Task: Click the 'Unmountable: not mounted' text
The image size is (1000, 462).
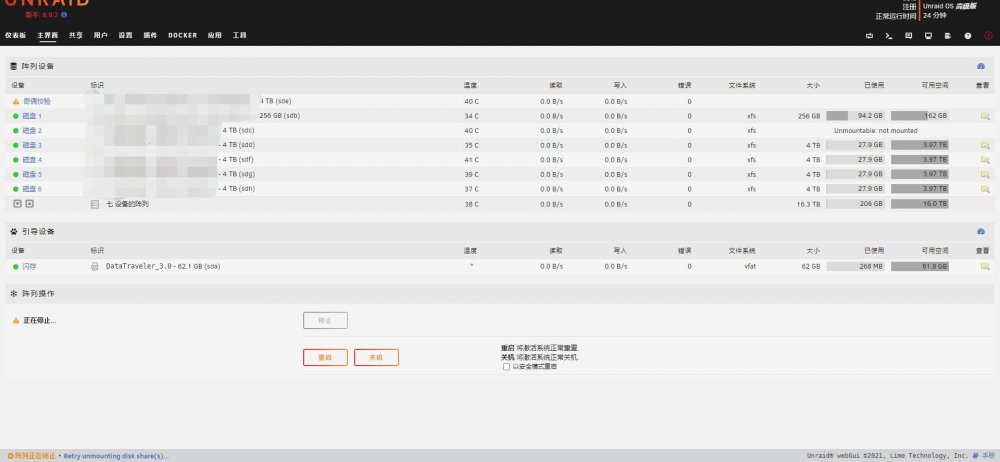Action: click(876, 131)
